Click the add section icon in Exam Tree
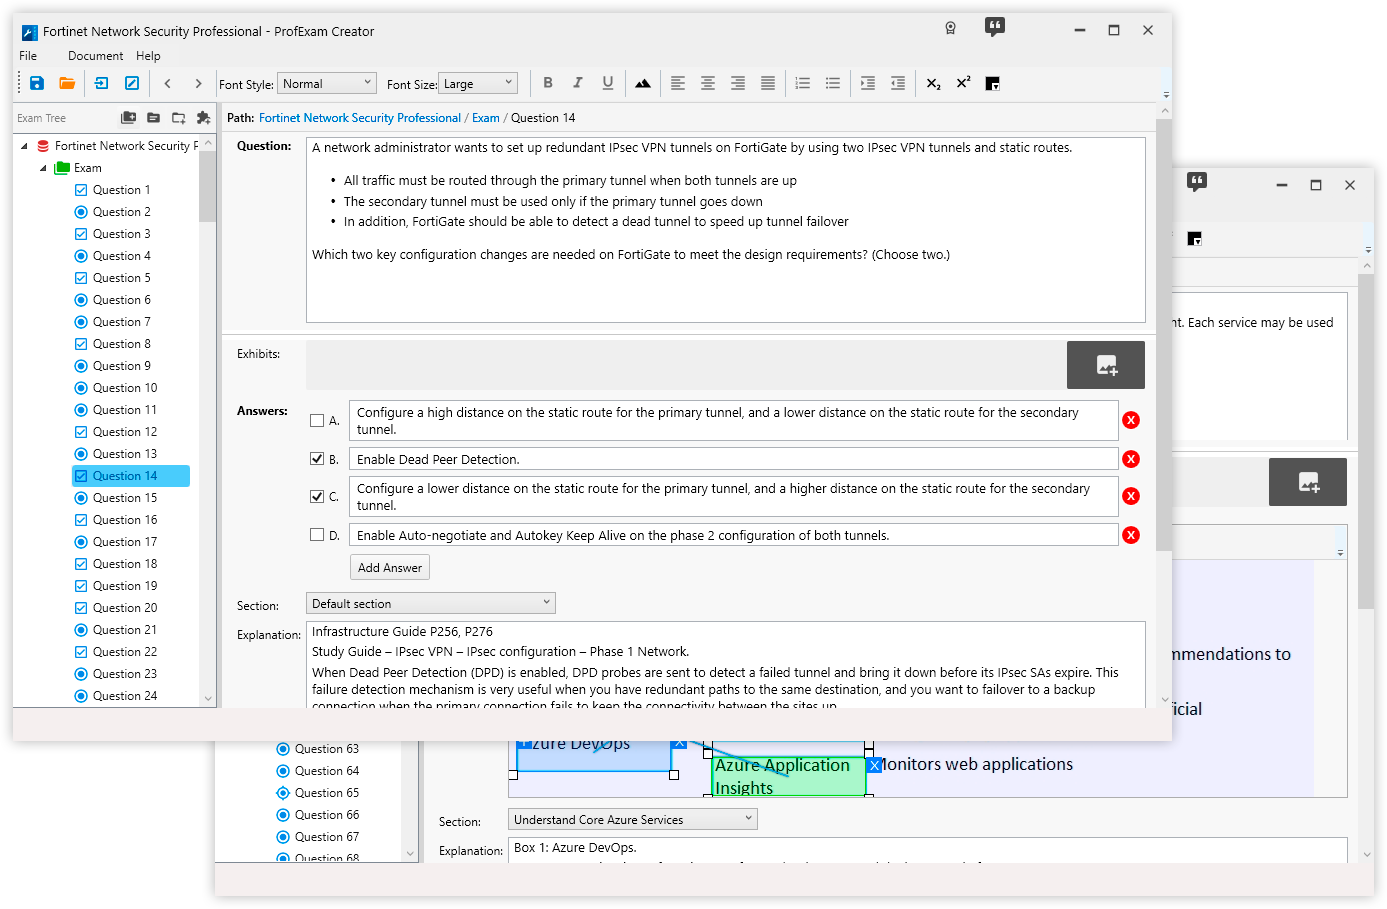Screen dimensions: 1387x909 click(129, 118)
